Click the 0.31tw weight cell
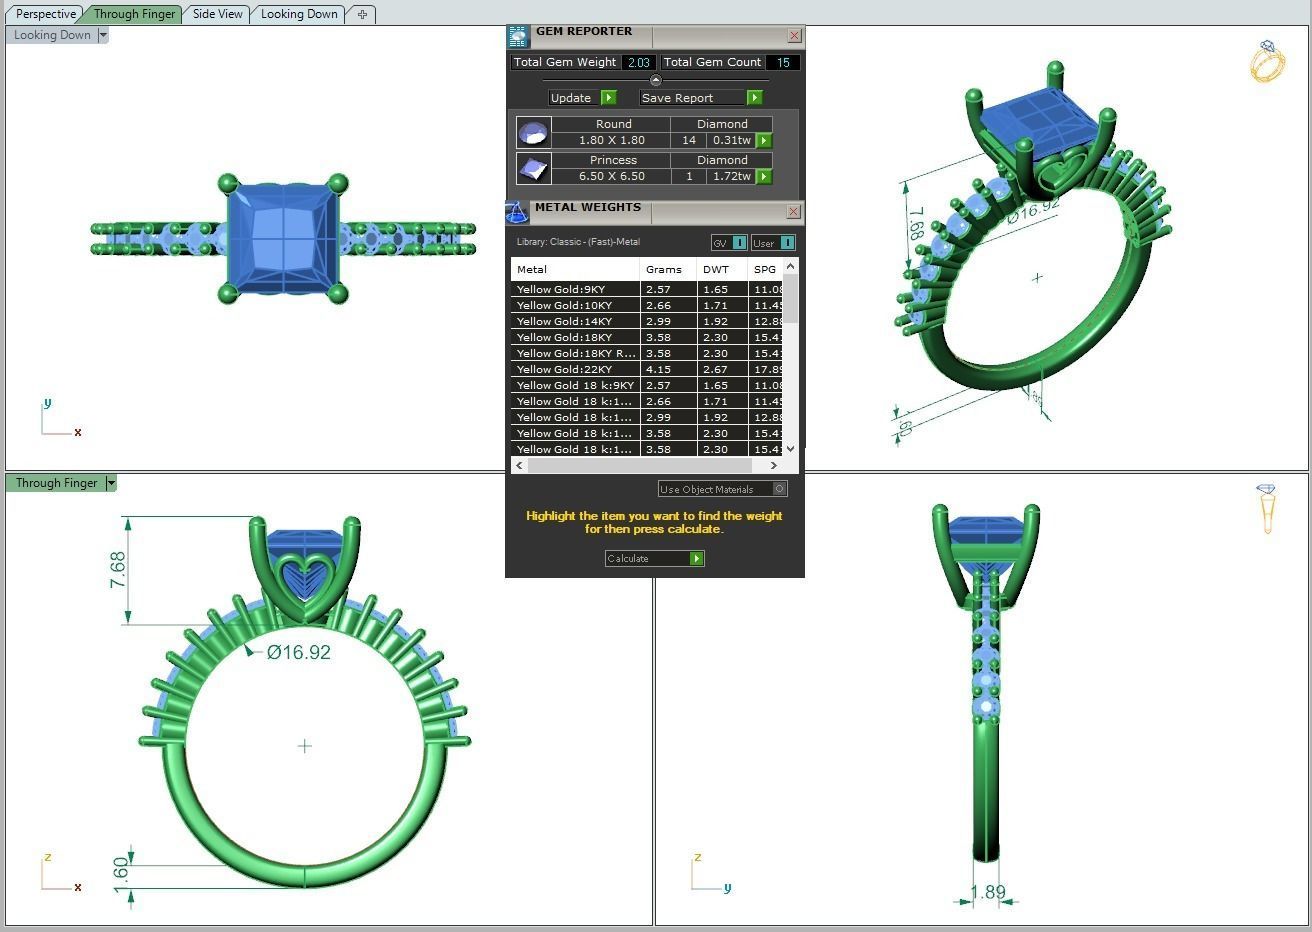The height and width of the screenshot is (932, 1312). (x=731, y=140)
